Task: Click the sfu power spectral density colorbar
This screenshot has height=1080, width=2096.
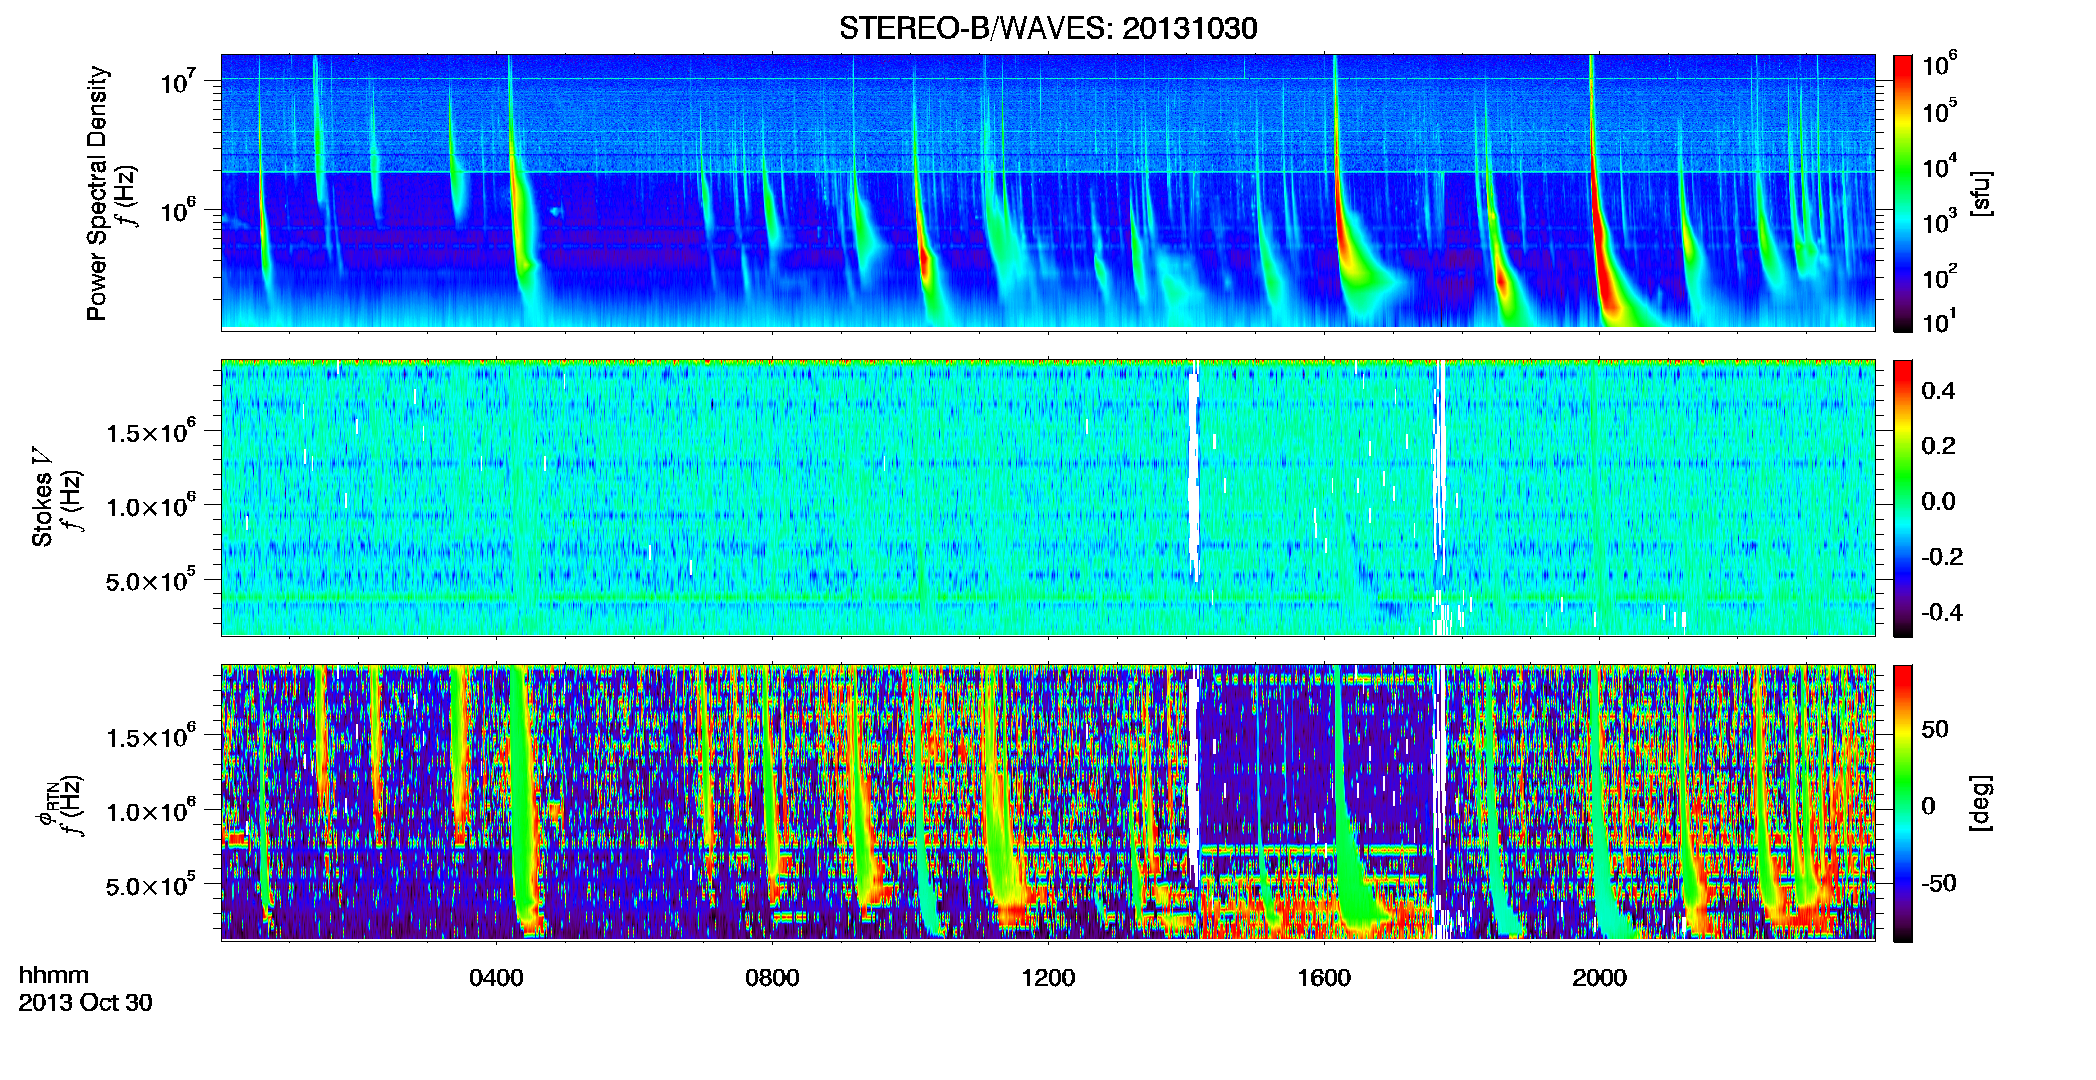Action: [x=1903, y=192]
